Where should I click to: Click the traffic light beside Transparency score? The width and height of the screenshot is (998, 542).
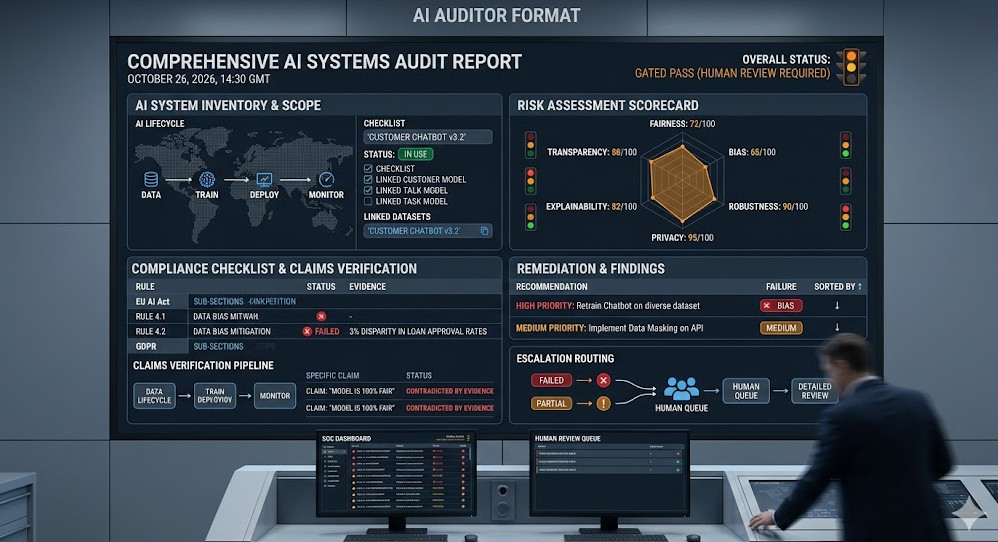(530, 145)
